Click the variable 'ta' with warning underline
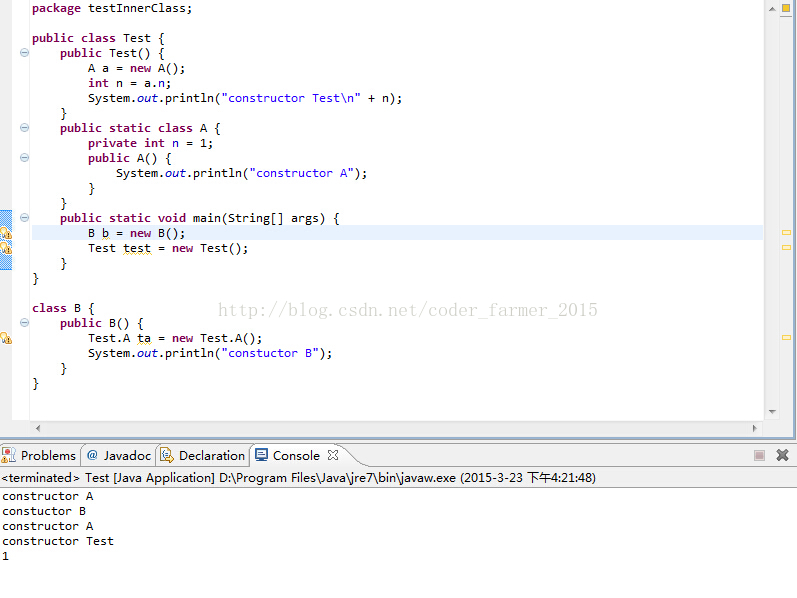The width and height of the screenshot is (797, 598). [x=144, y=339]
